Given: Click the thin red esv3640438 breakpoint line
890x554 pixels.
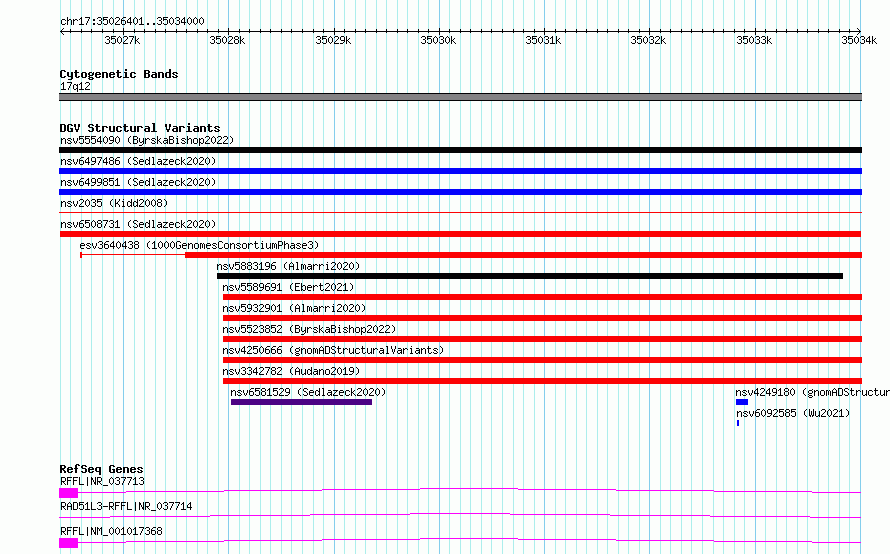Looking at the screenshot, I should (x=133, y=255).
